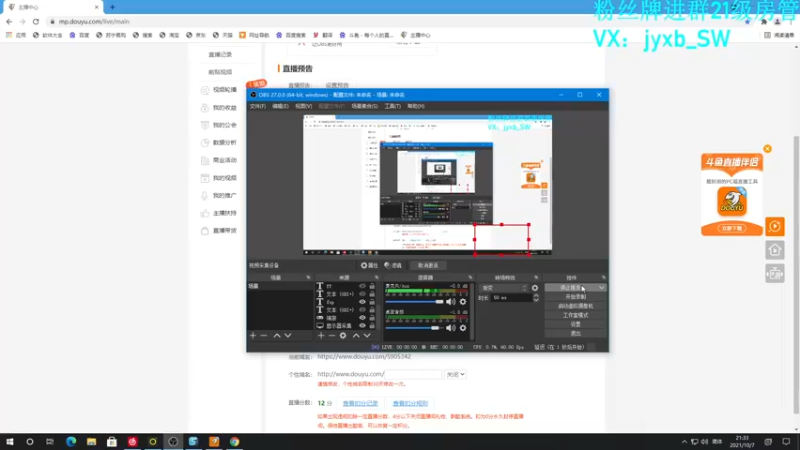Hide the Esp text source
The height and width of the screenshot is (450, 800).
point(362,302)
